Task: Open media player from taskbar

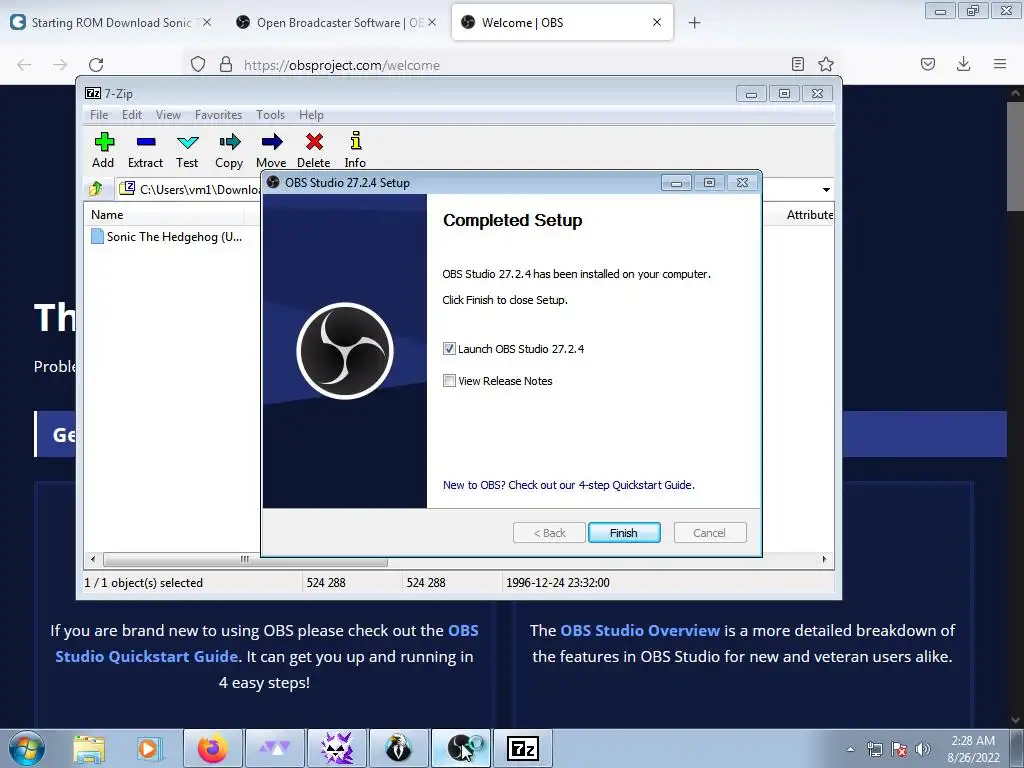Action: [x=148, y=748]
